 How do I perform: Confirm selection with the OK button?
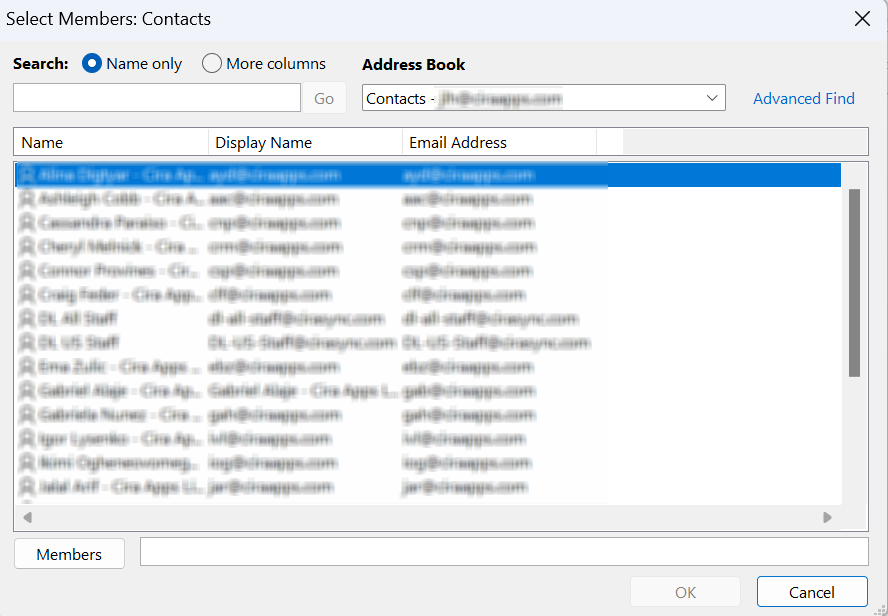pos(685,591)
